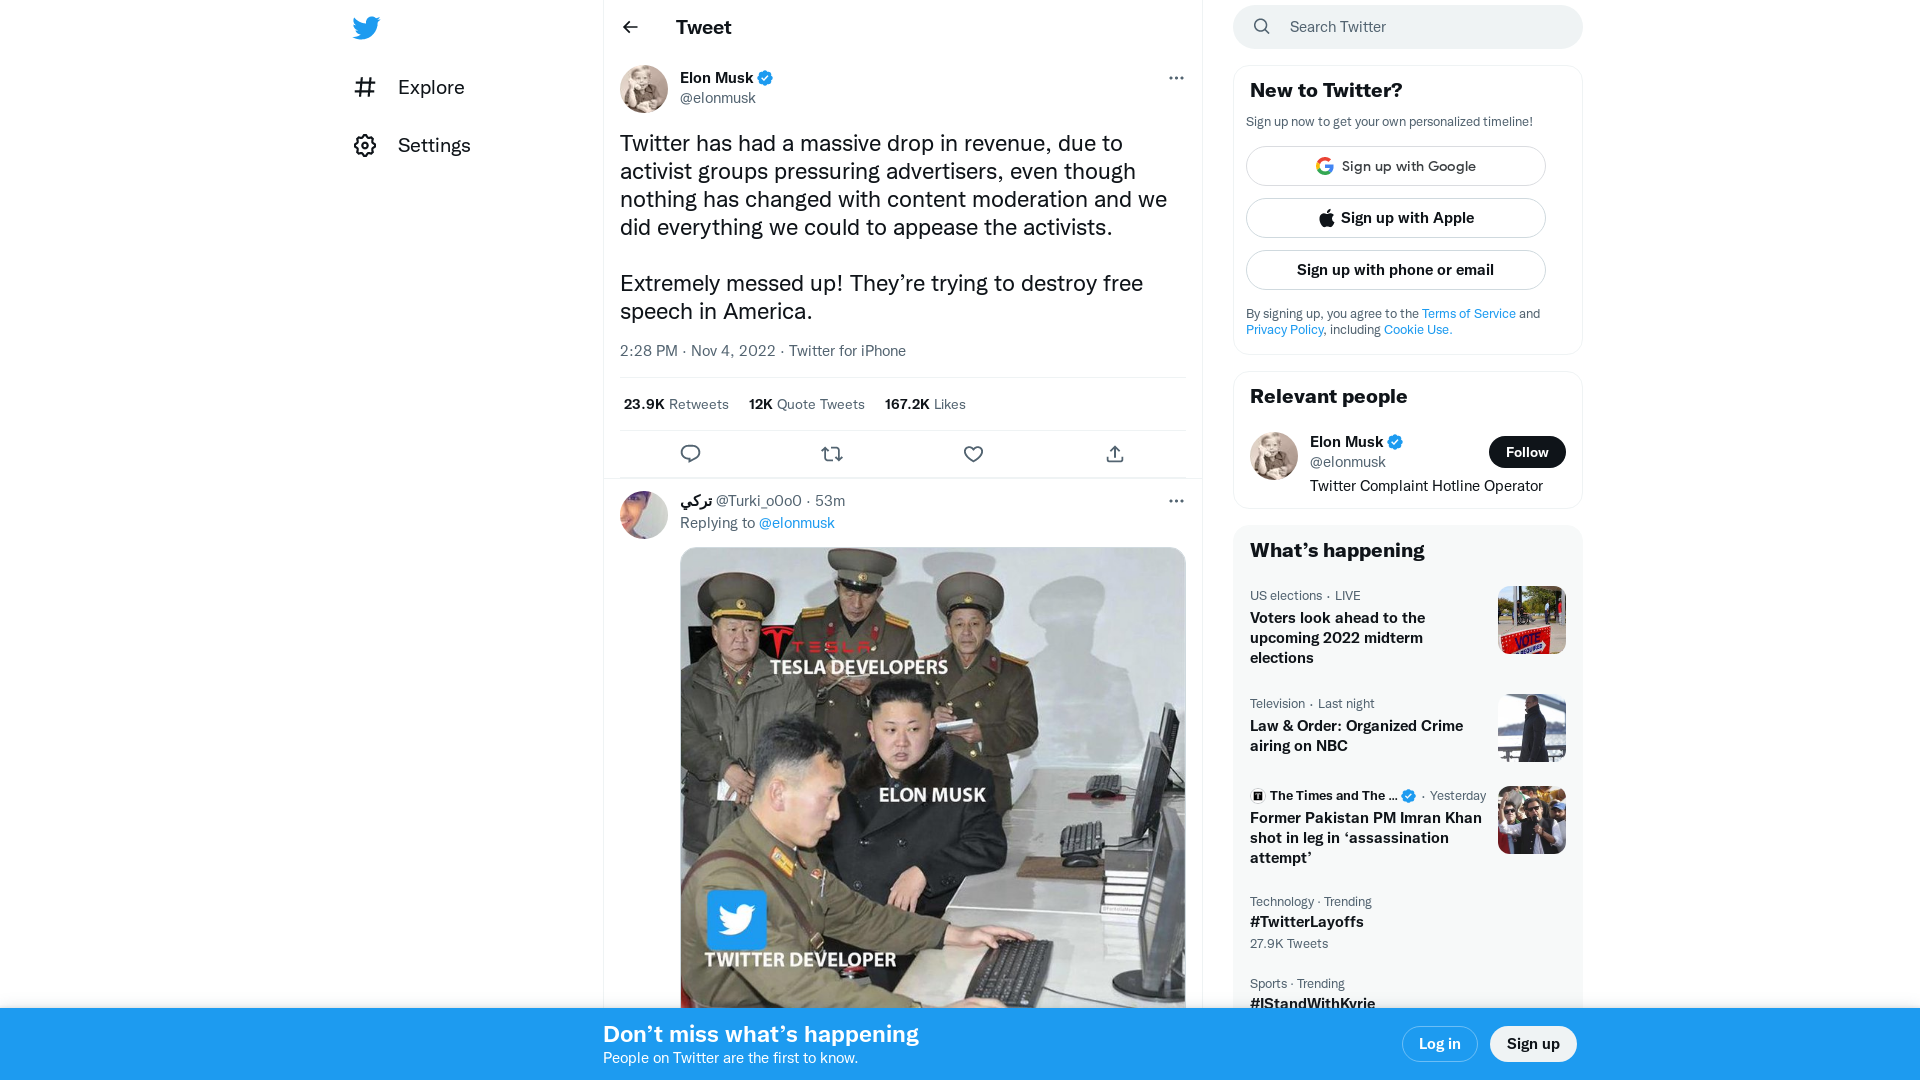Open Elon Musk's profile avatar in tweet

644,89
